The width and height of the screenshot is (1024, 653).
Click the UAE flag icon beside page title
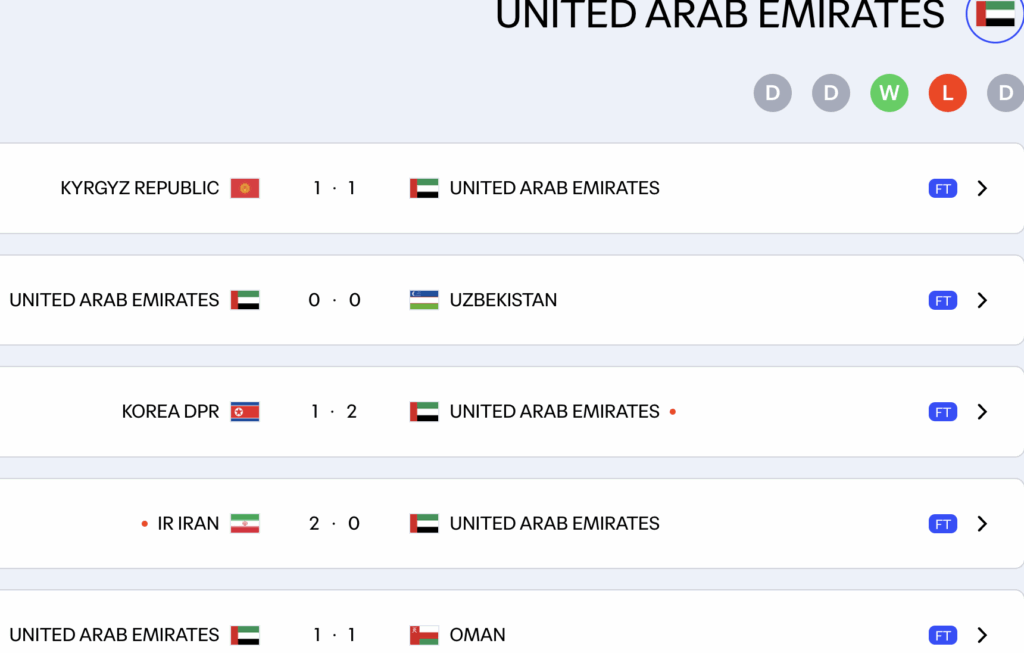(x=995, y=14)
